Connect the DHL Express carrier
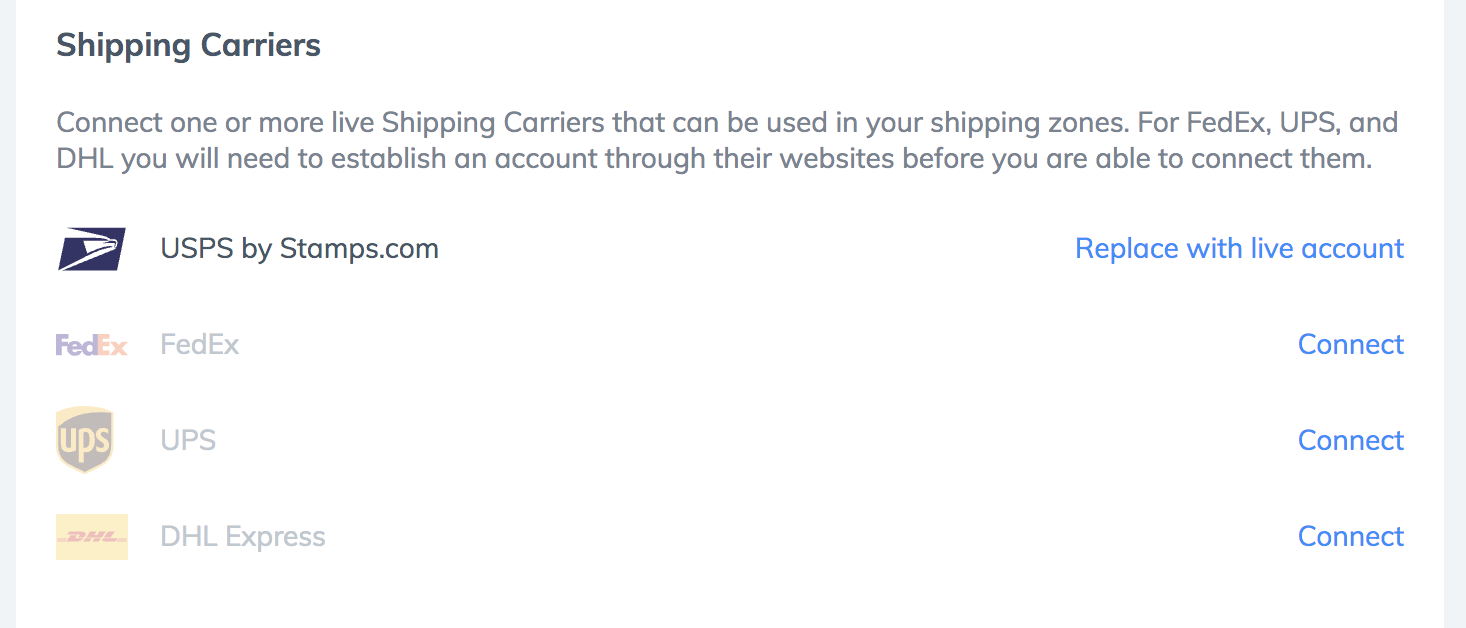 [1351, 536]
